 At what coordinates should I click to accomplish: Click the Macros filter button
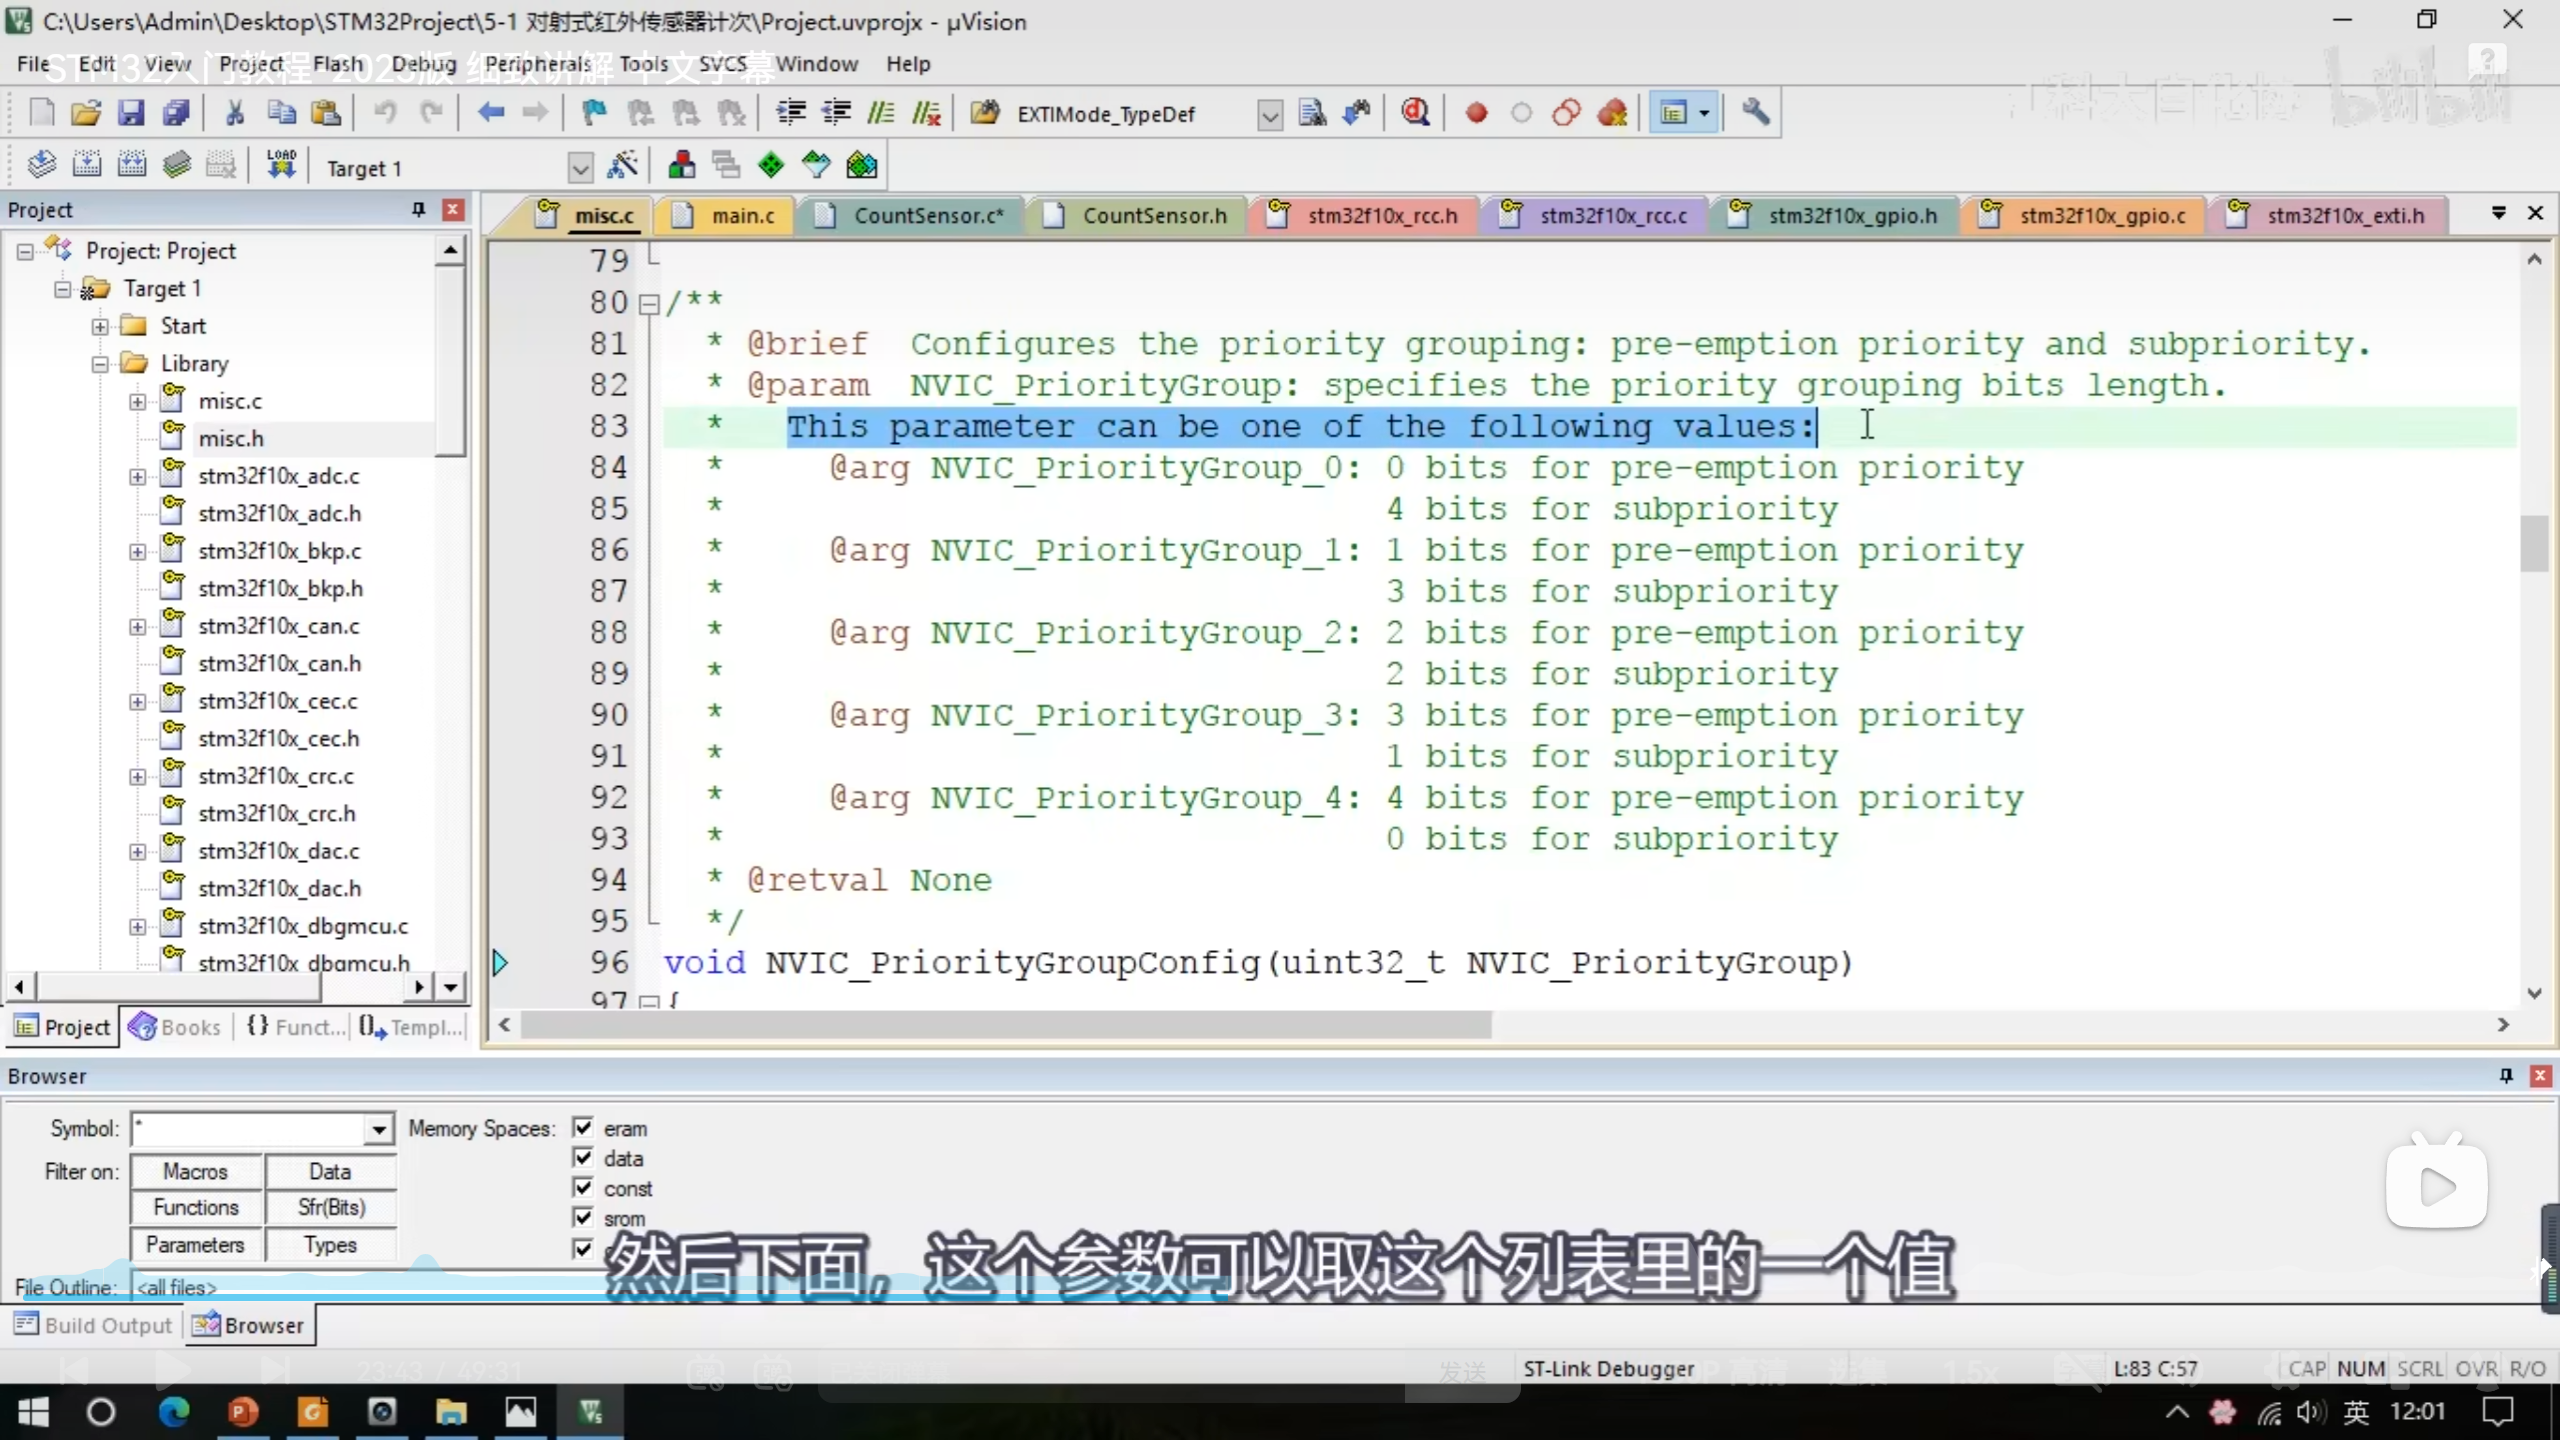click(196, 1171)
